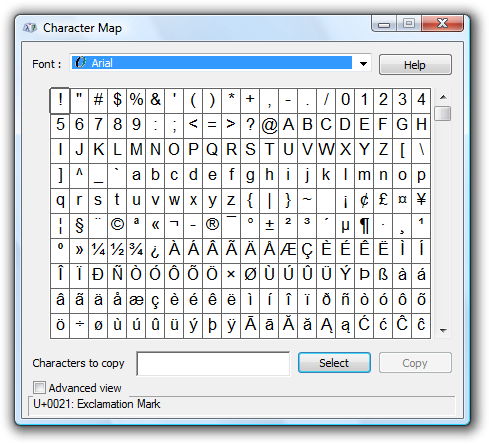Click the Characters to copy field
The width and height of the screenshot is (489, 444).
[213, 364]
